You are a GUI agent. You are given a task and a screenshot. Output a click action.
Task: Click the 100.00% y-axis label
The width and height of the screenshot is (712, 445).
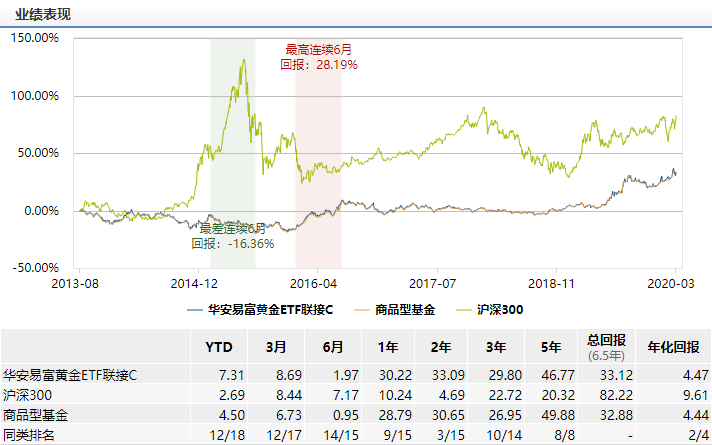pos(35,96)
